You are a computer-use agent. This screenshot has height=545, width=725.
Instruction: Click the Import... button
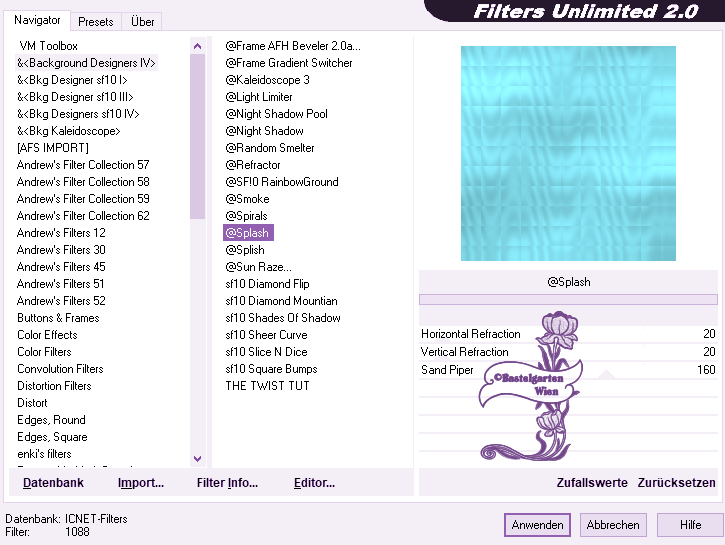click(x=141, y=483)
